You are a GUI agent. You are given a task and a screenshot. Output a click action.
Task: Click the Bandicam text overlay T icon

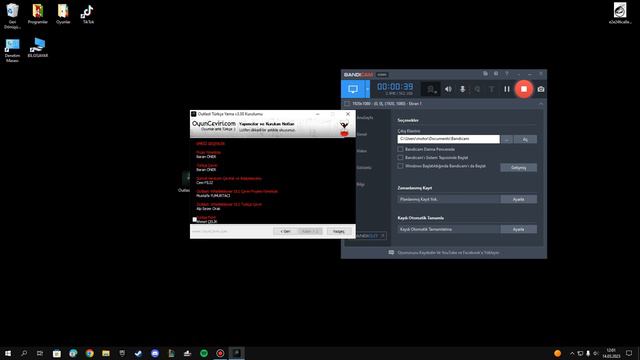[492, 89]
